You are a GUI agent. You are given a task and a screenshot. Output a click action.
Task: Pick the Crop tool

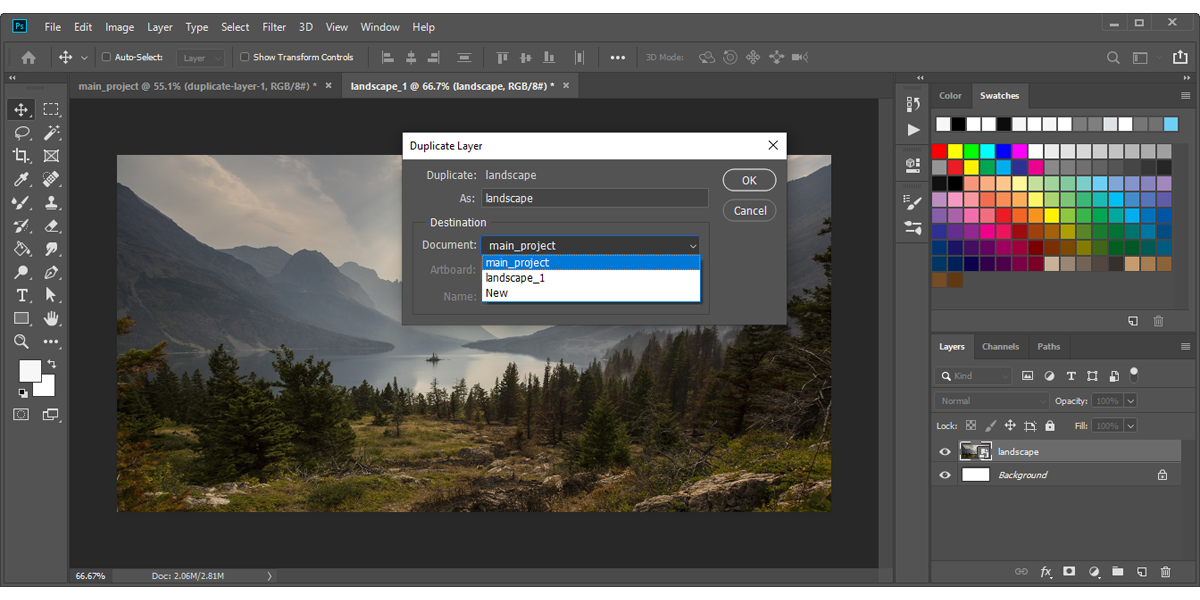[21, 156]
